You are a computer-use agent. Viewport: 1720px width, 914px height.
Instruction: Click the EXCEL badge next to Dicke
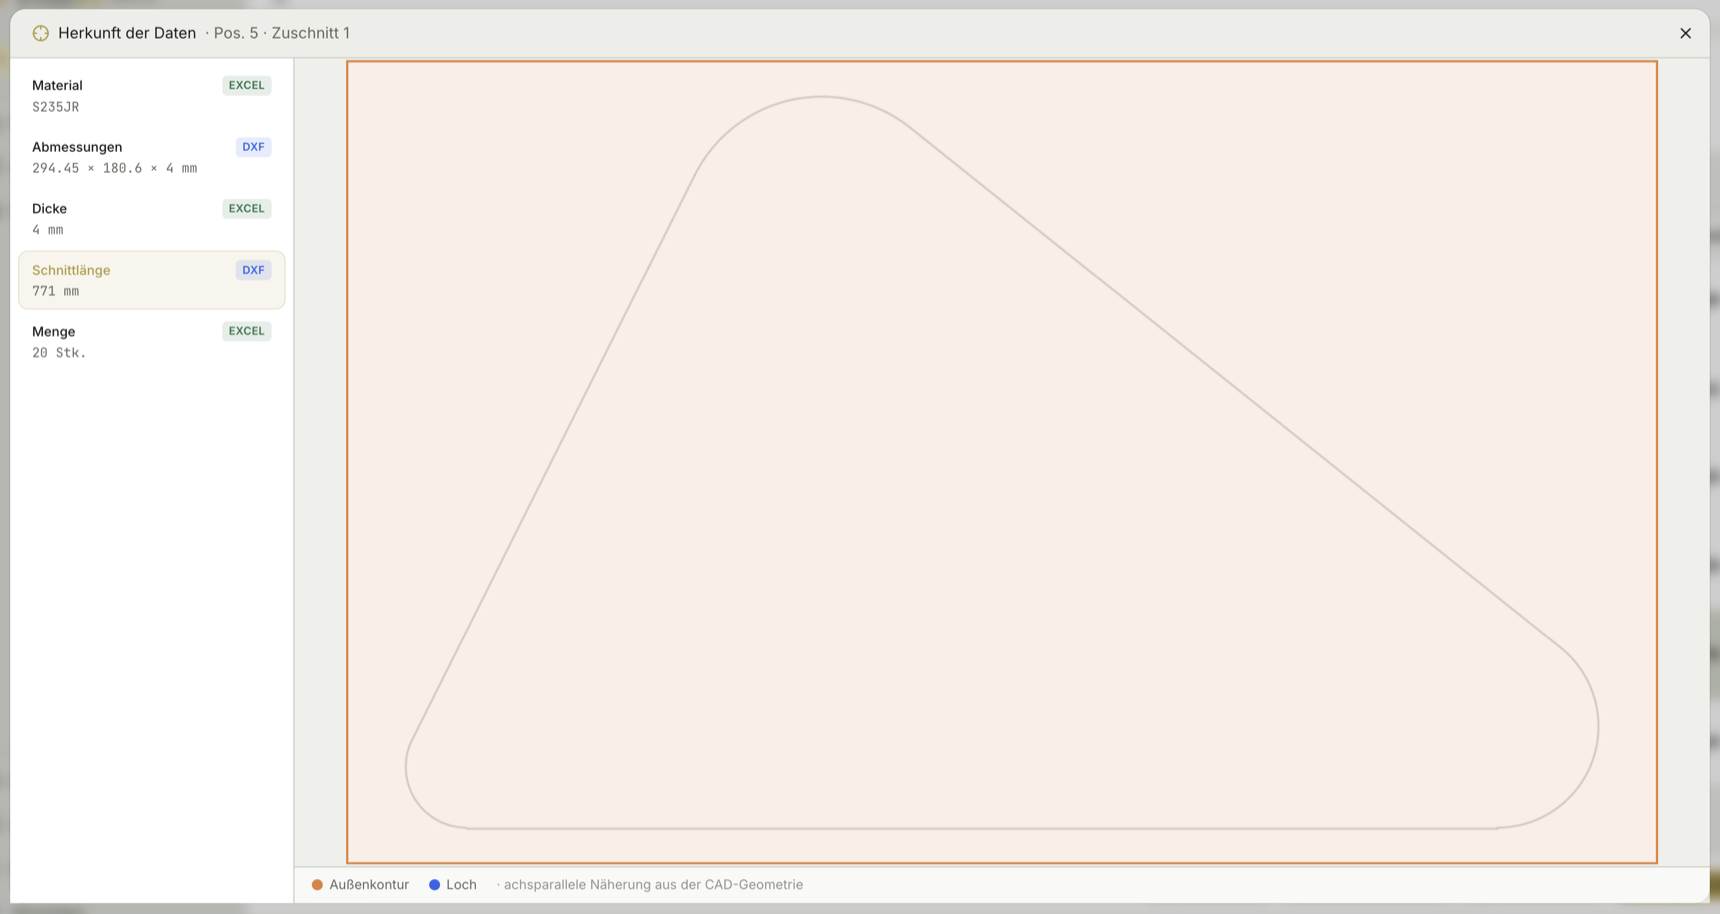pos(246,208)
